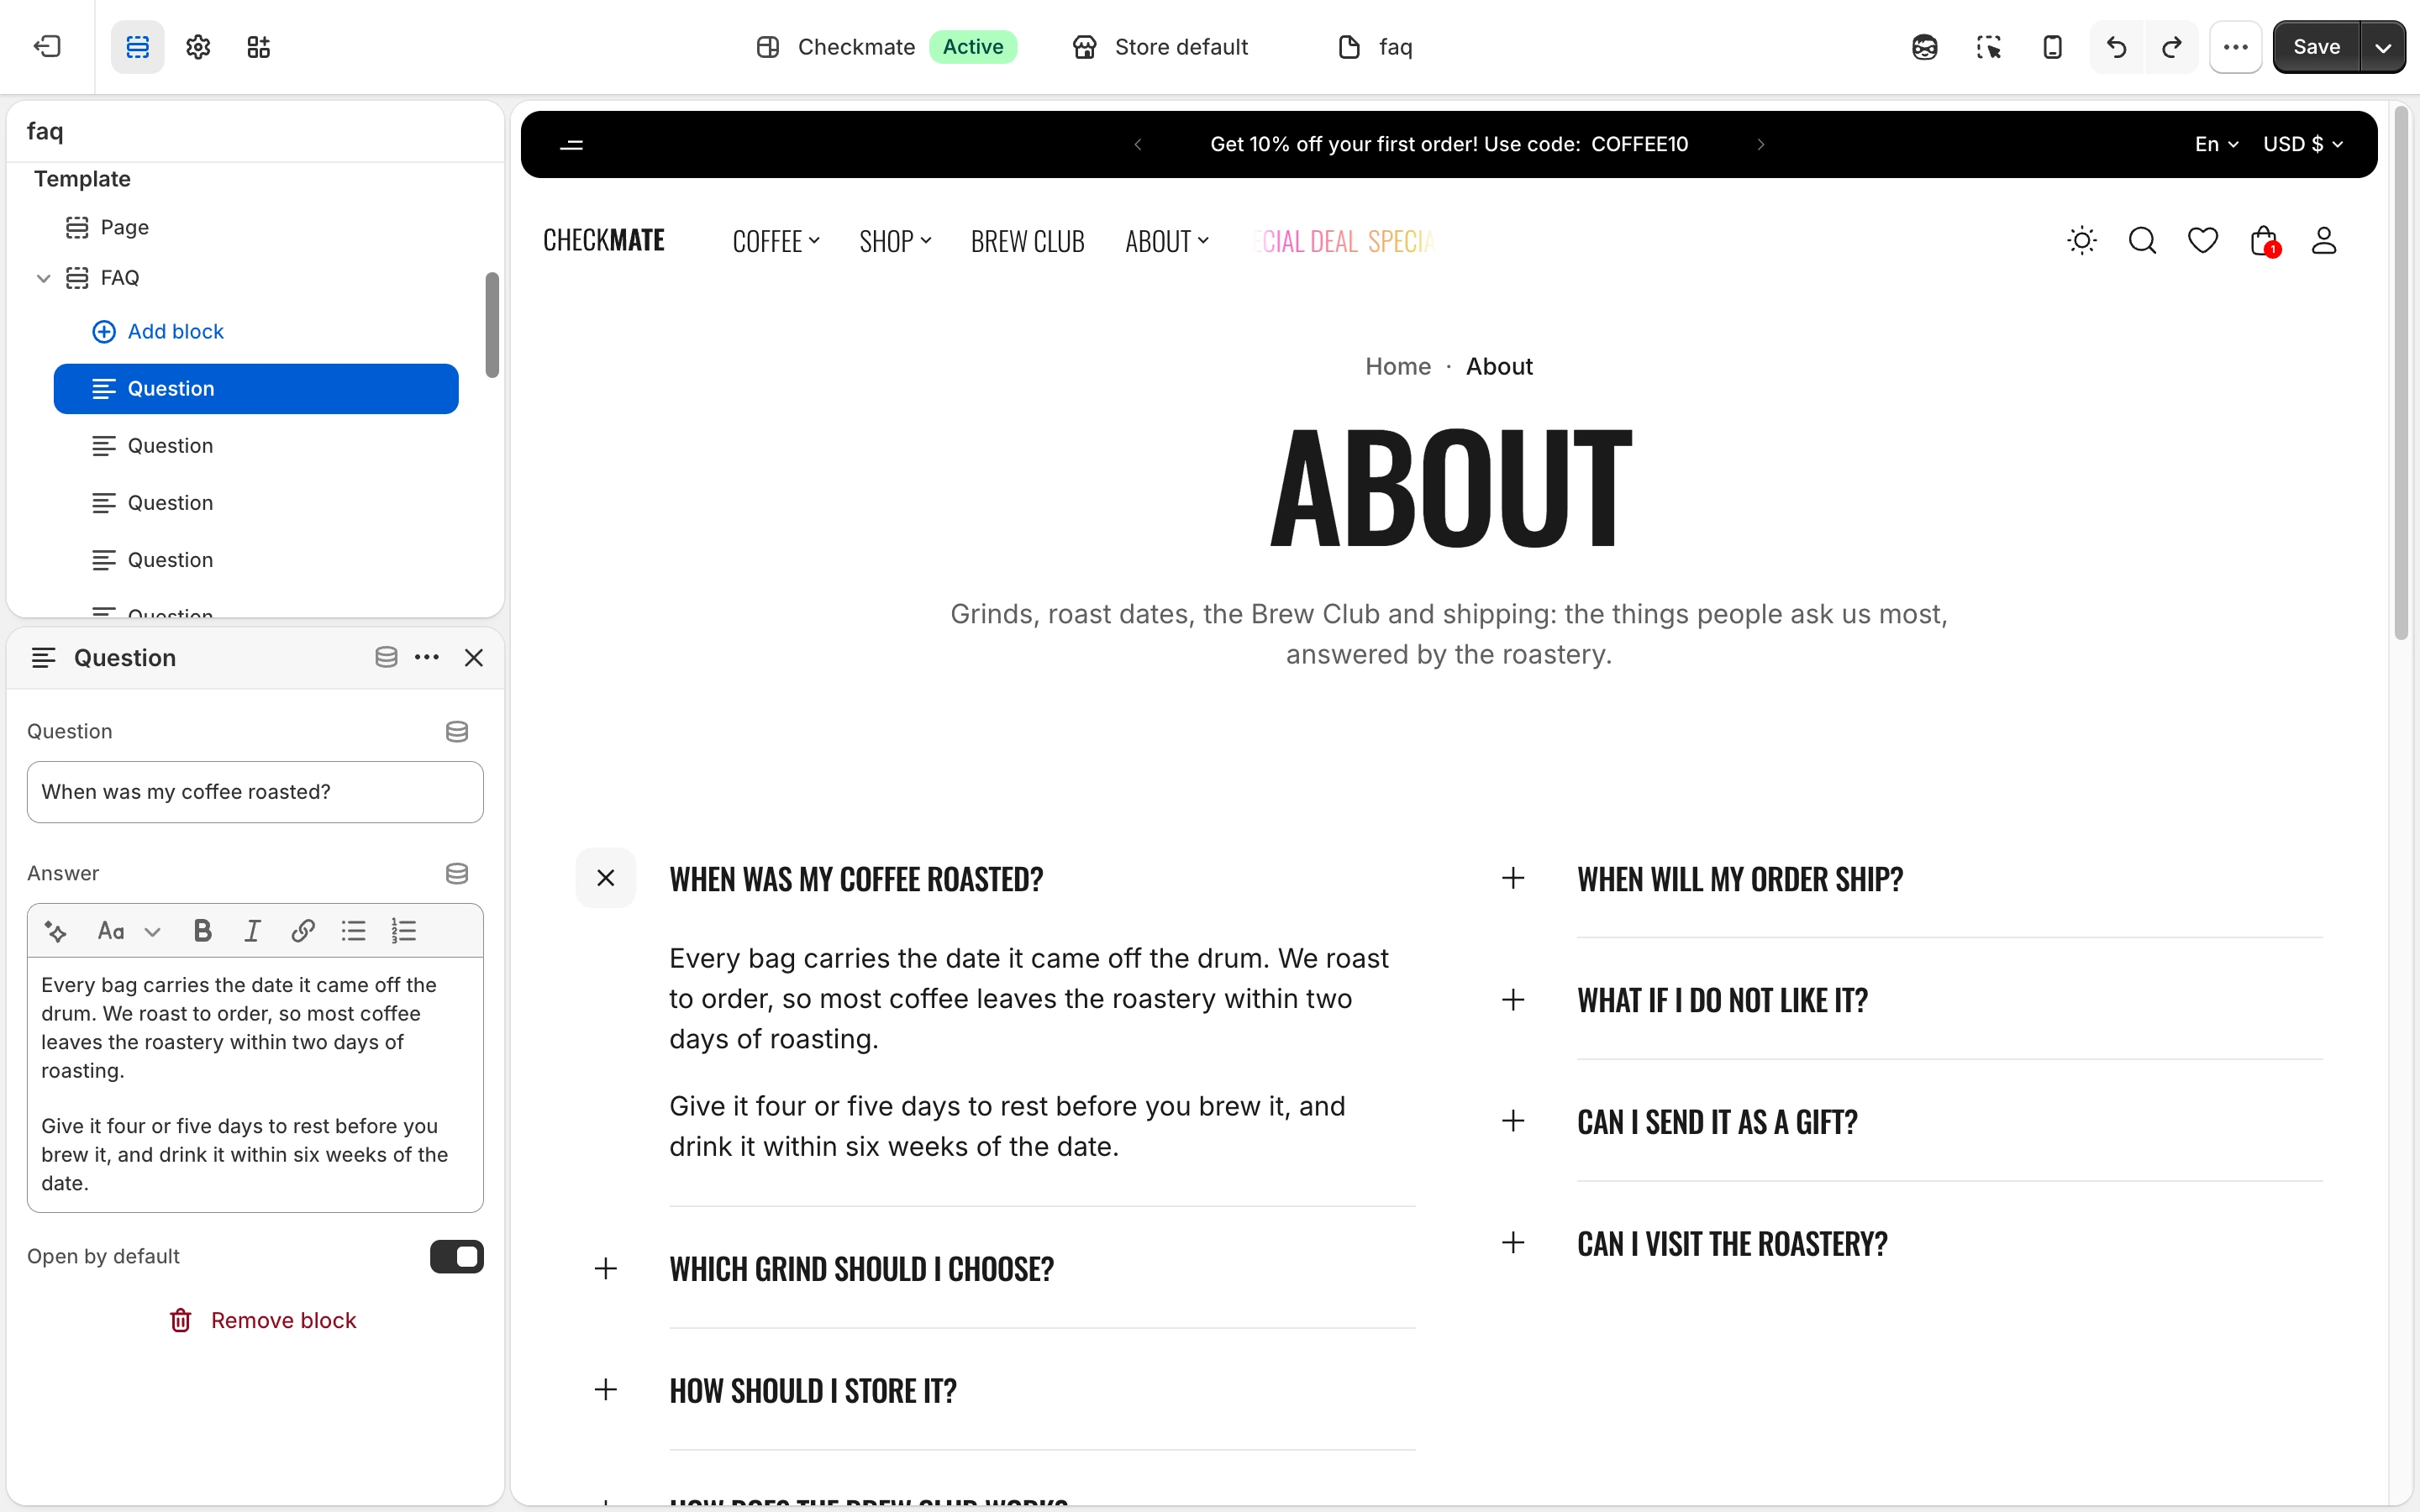Close the Question settings panel

(x=474, y=658)
